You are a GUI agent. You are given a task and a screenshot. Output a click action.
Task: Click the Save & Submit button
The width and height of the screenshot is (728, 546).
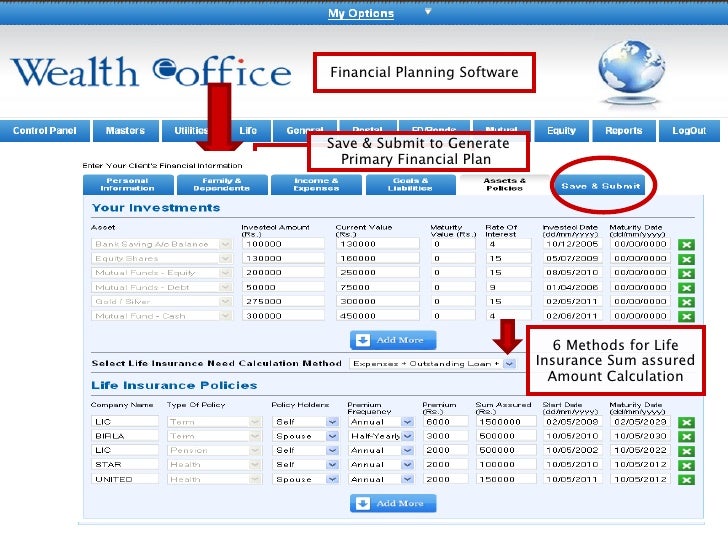601,186
